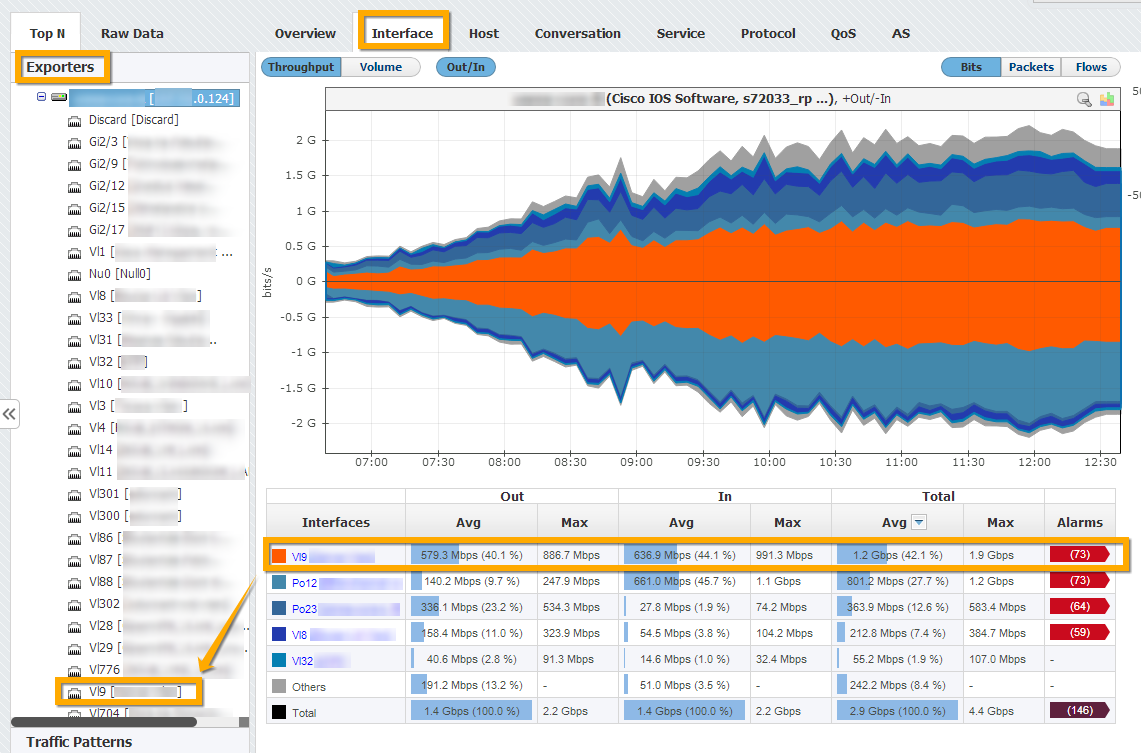Click the Vl8 dark blue color swatch
Viewport: 1141px width, 753px height.
[x=279, y=634]
